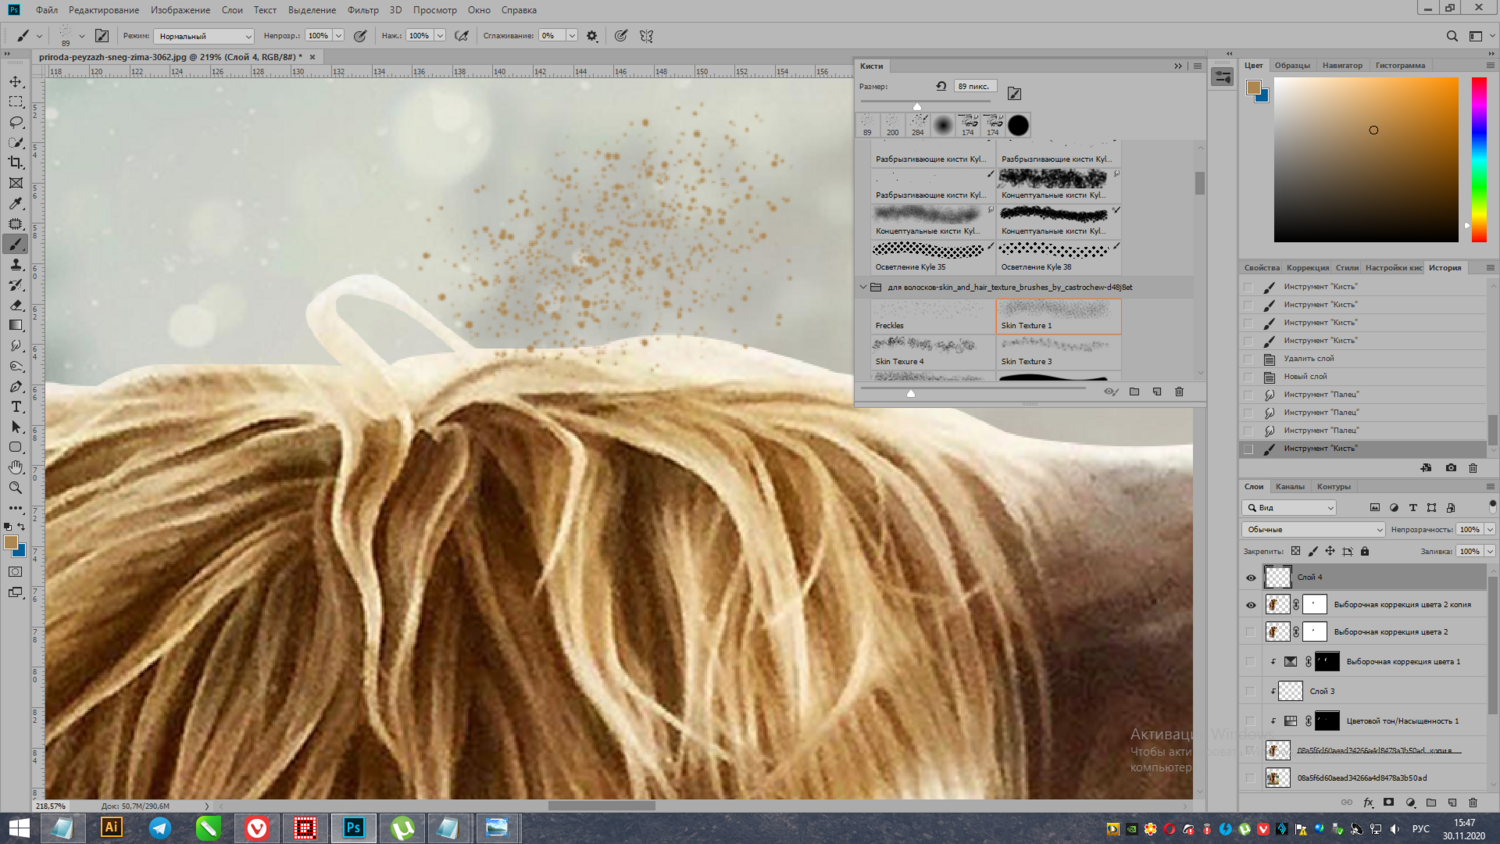Select the Zoom tool
Screen dimensions: 1500x844
[x=16, y=488]
